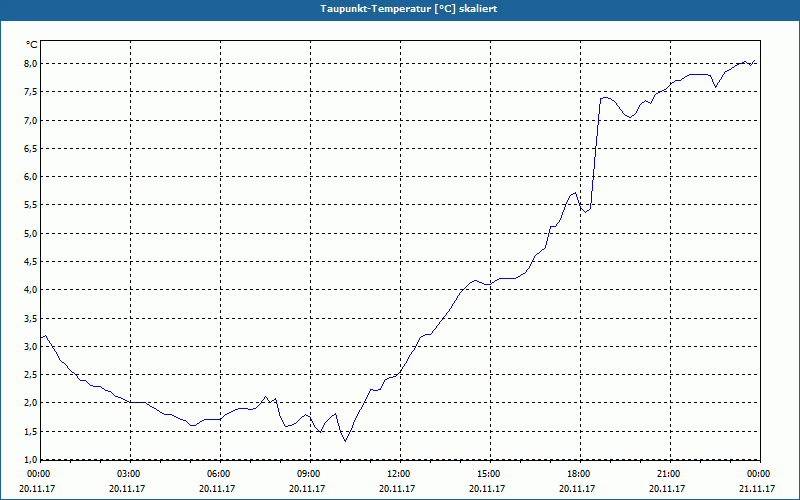Click the '06:00' time label
This screenshot has height=500, width=800.
tap(220, 474)
